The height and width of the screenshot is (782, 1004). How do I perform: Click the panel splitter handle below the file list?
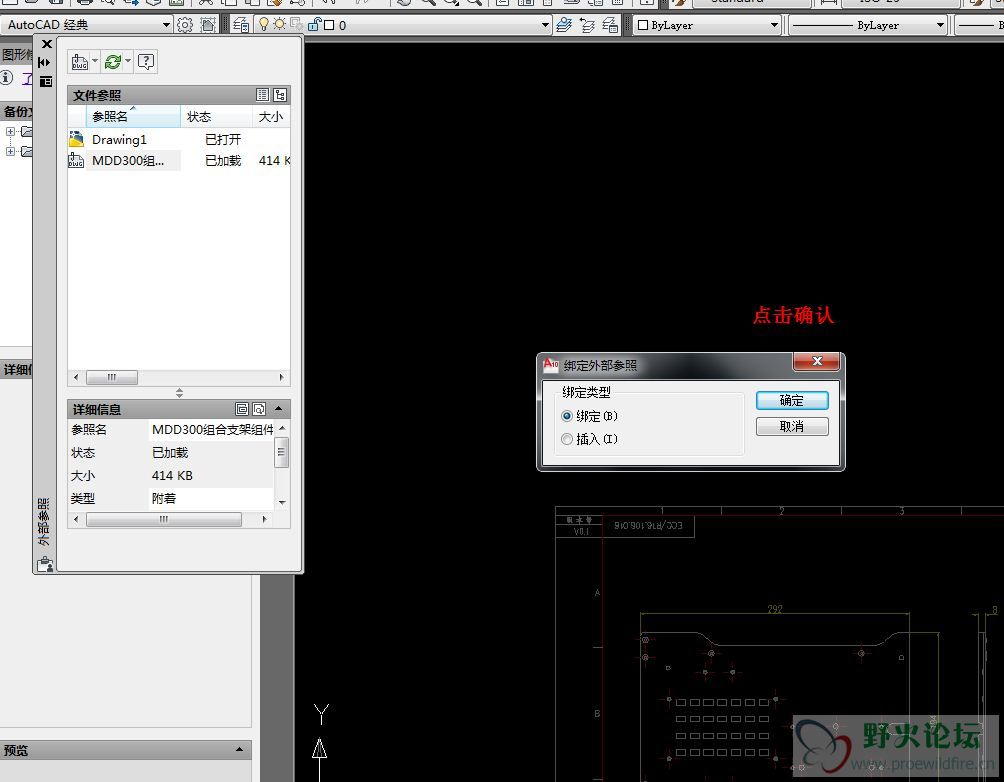pyautogui.click(x=179, y=393)
